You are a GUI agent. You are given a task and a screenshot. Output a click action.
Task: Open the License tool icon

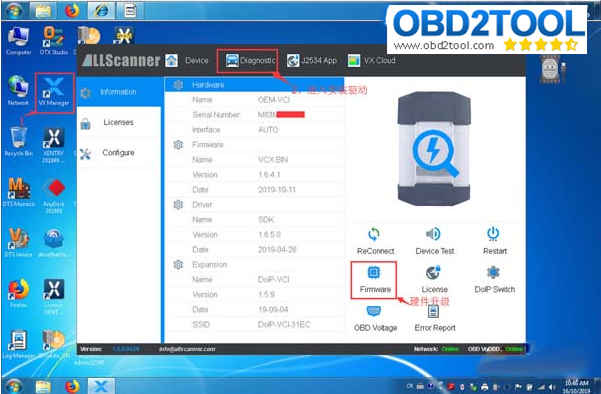tap(434, 273)
